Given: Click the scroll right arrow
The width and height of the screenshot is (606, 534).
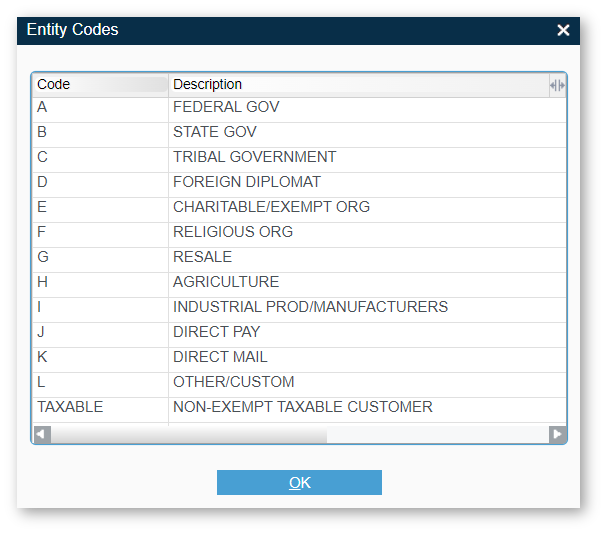Looking at the screenshot, I should [557, 434].
